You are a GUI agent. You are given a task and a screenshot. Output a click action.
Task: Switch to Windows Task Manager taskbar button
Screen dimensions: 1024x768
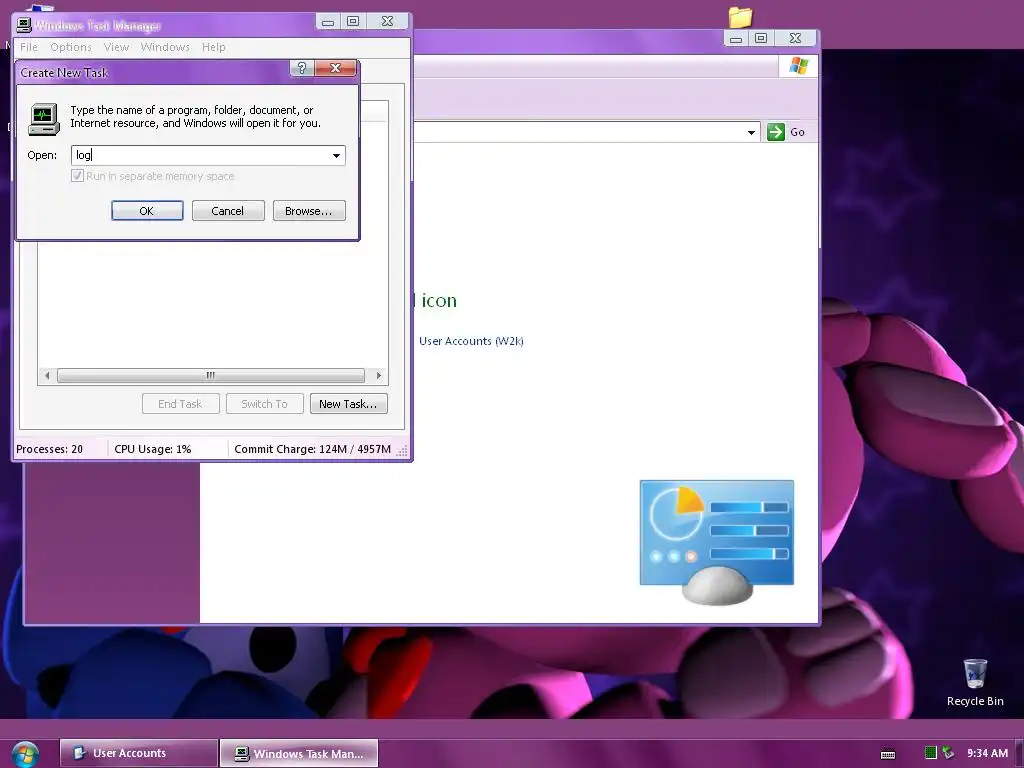(x=298, y=753)
